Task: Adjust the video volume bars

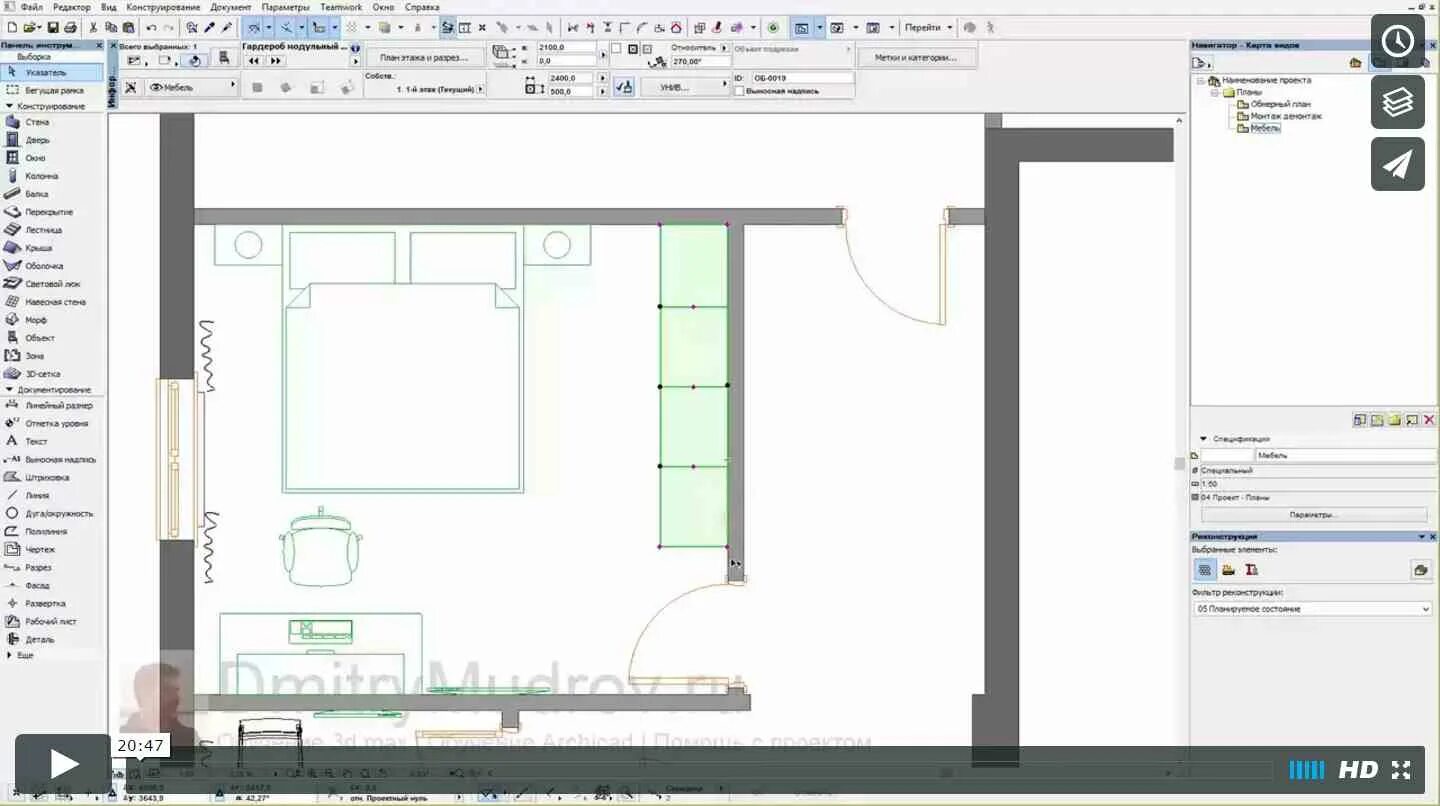Action: pyautogui.click(x=1306, y=770)
